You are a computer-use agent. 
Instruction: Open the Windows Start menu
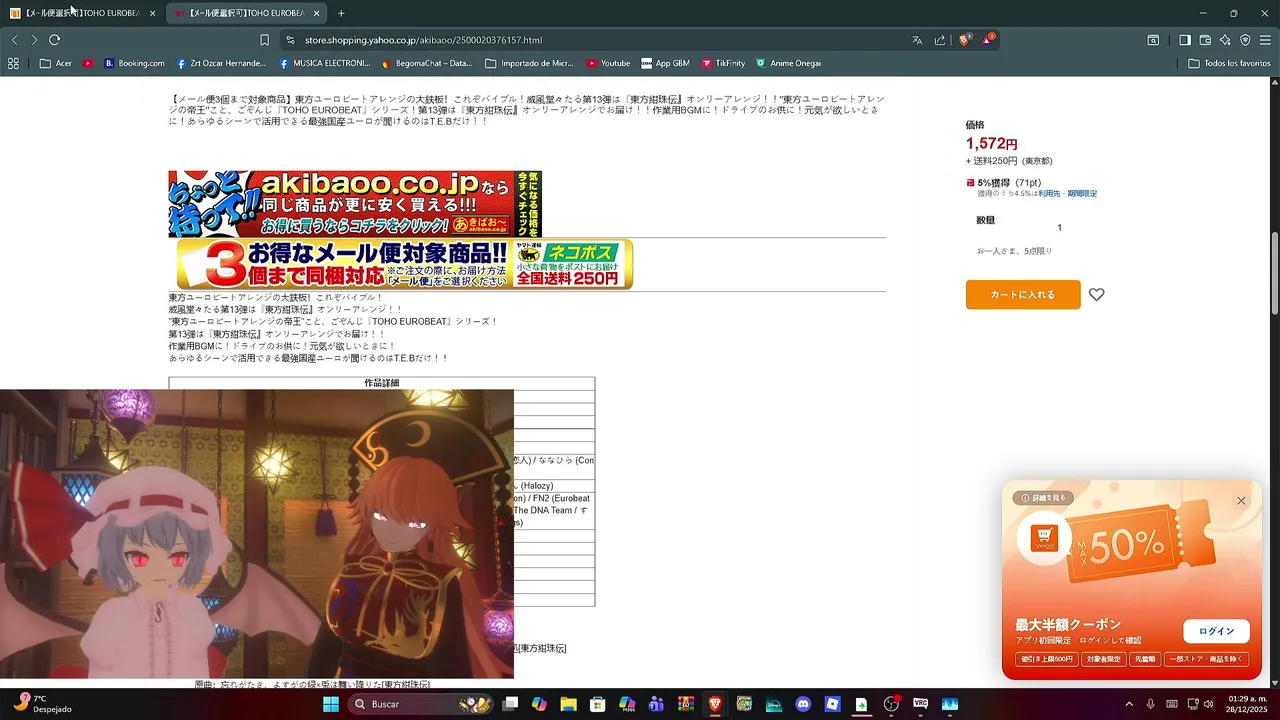point(331,704)
